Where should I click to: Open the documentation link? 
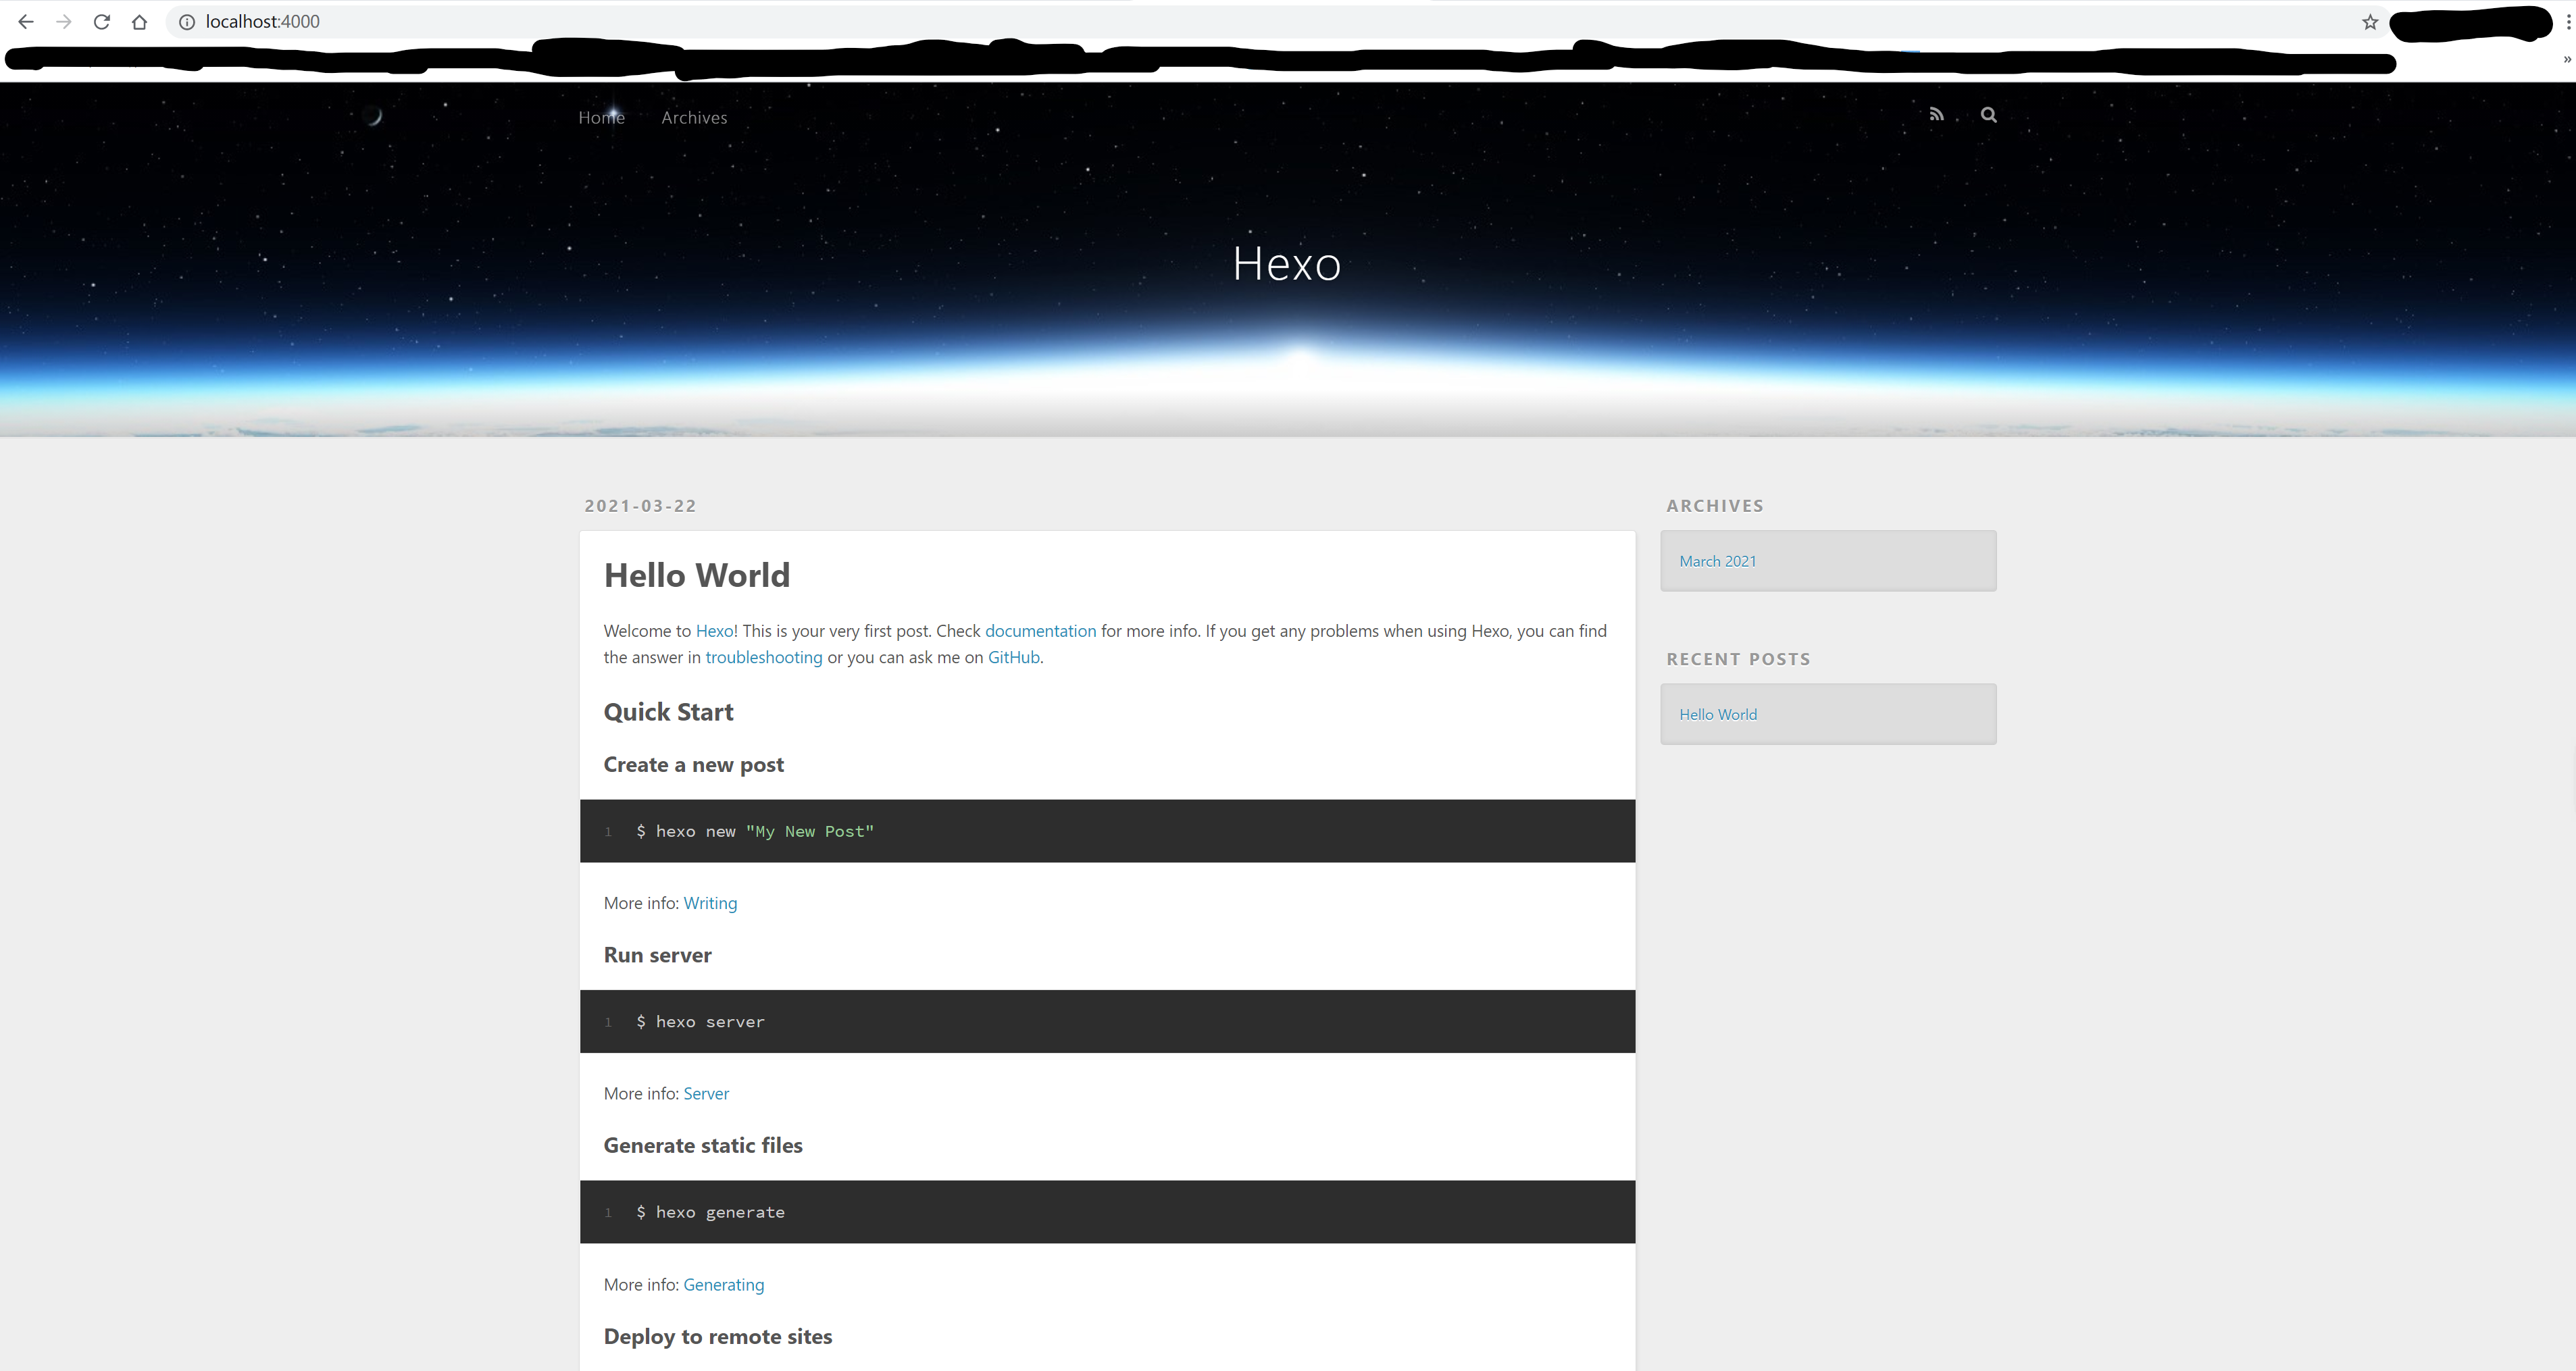pyautogui.click(x=1040, y=631)
